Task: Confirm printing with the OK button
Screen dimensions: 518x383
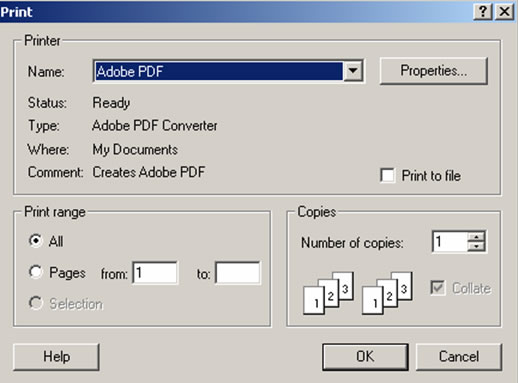Action: [x=365, y=357]
